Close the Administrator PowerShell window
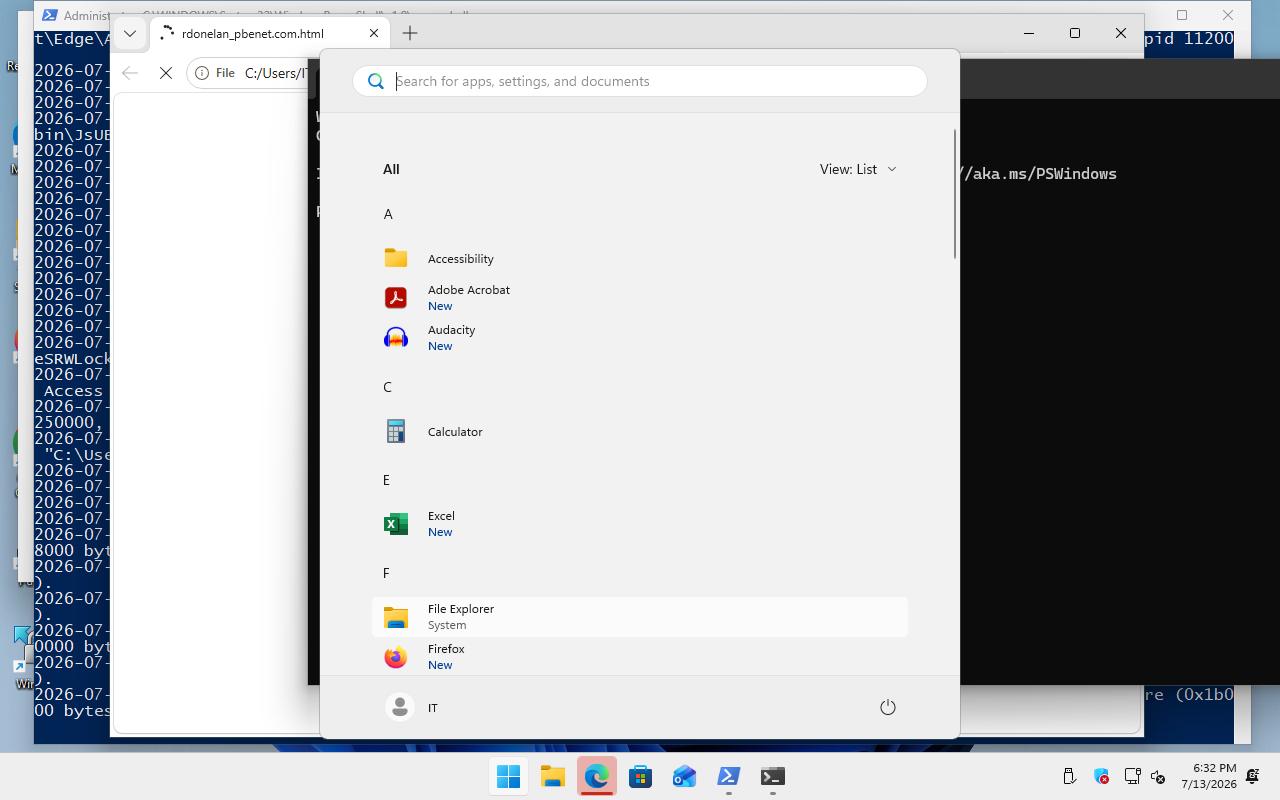 tap(1228, 15)
